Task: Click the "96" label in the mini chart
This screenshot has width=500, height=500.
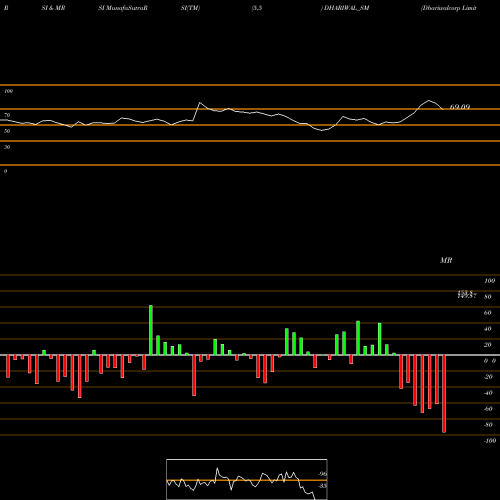Action: click(x=322, y=474)
